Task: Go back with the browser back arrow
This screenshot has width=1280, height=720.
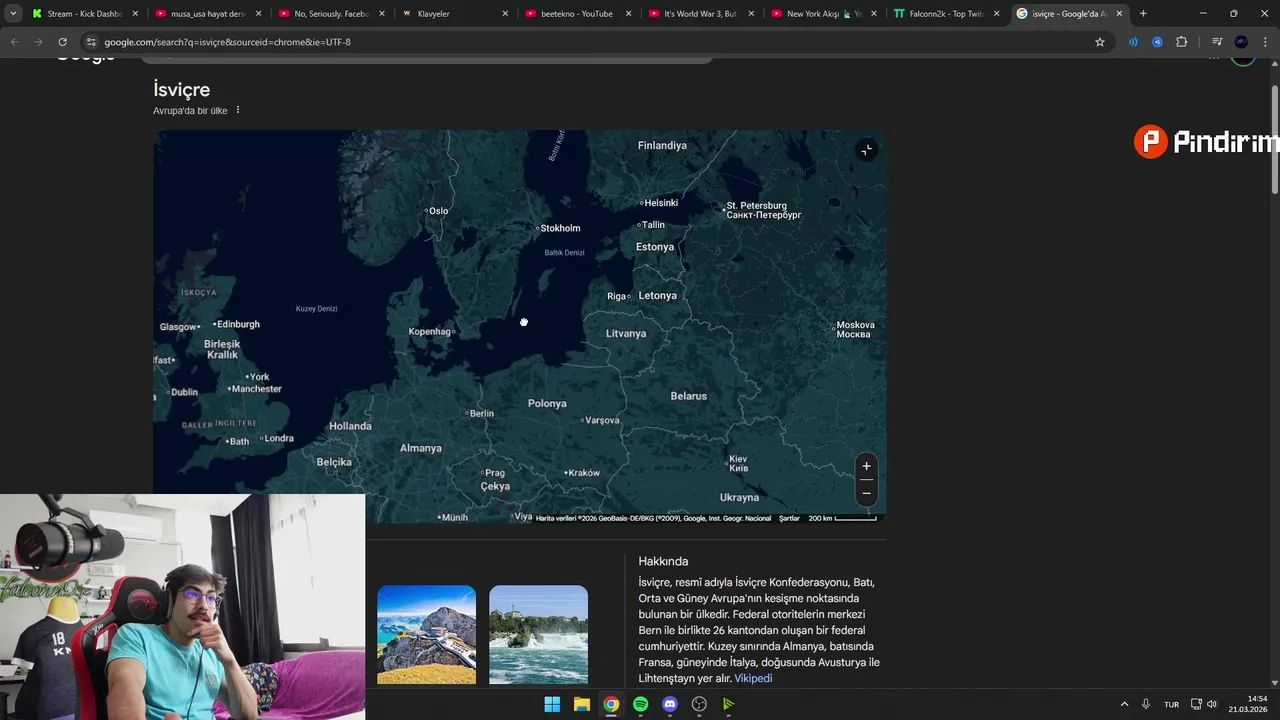Action: [x=14, y=42]
